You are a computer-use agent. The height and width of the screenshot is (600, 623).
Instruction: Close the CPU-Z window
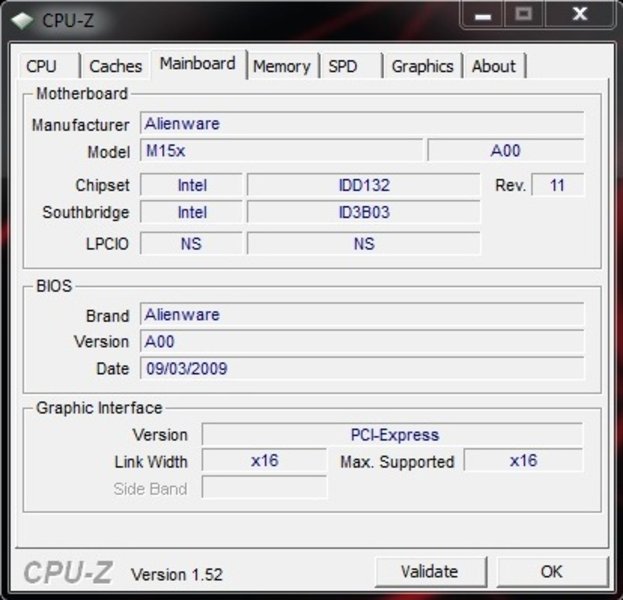click(x=580, y=15)
